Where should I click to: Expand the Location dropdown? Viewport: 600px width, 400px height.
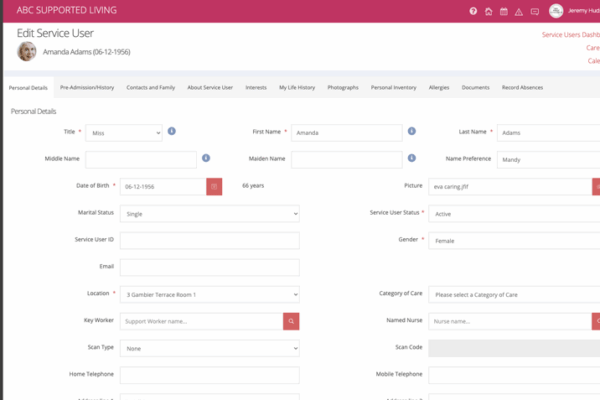209,294
